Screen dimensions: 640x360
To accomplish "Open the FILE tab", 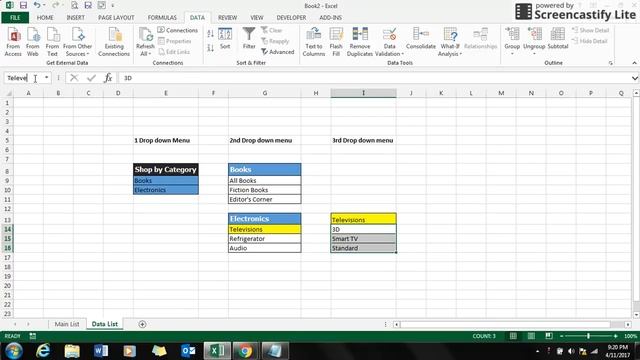I will point(15,18).
